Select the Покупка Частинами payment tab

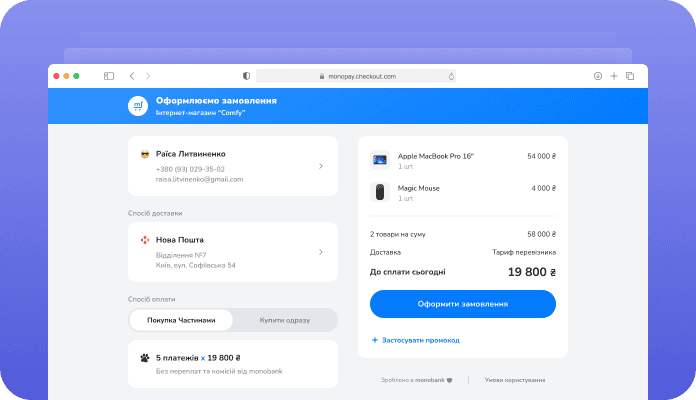point(181,320)
